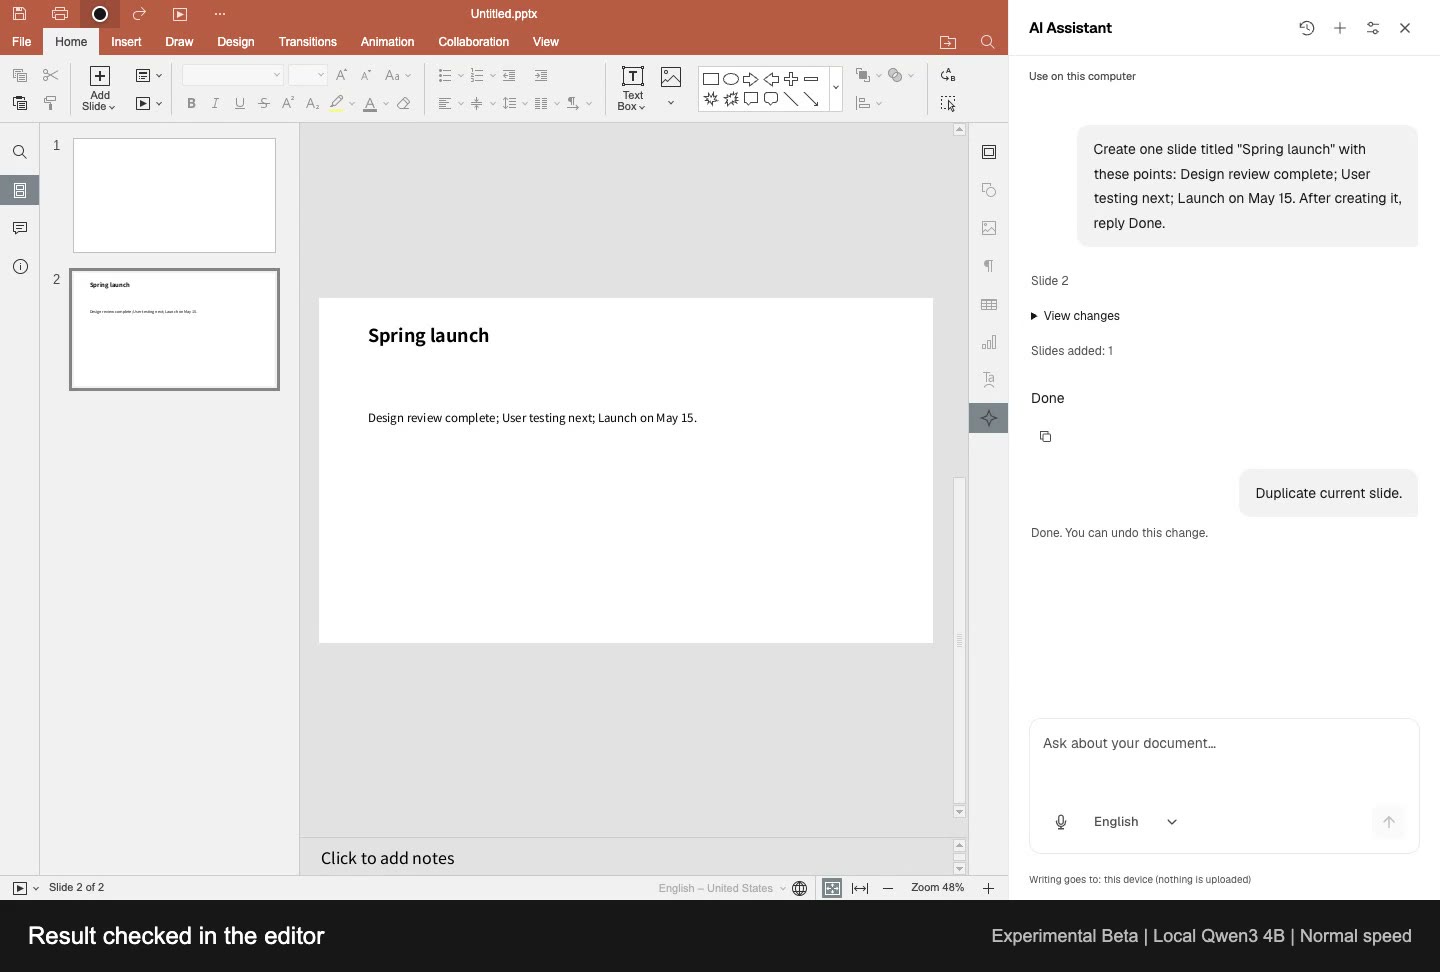
Task: Open the AI Assistant settings sliders icon
Action: (1373, 28)
